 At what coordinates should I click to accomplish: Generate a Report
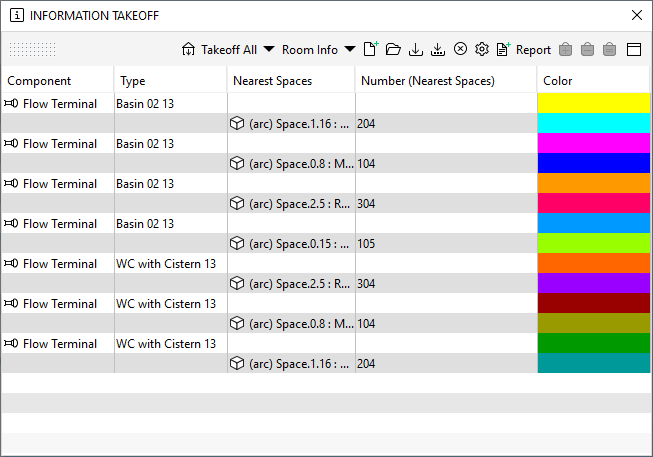(x=523, y=50)
